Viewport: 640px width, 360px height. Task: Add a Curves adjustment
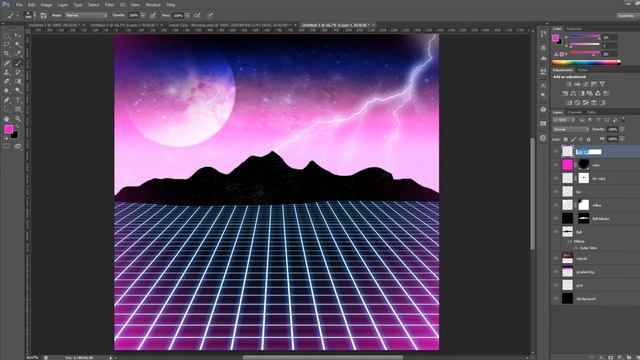(585, 84)
